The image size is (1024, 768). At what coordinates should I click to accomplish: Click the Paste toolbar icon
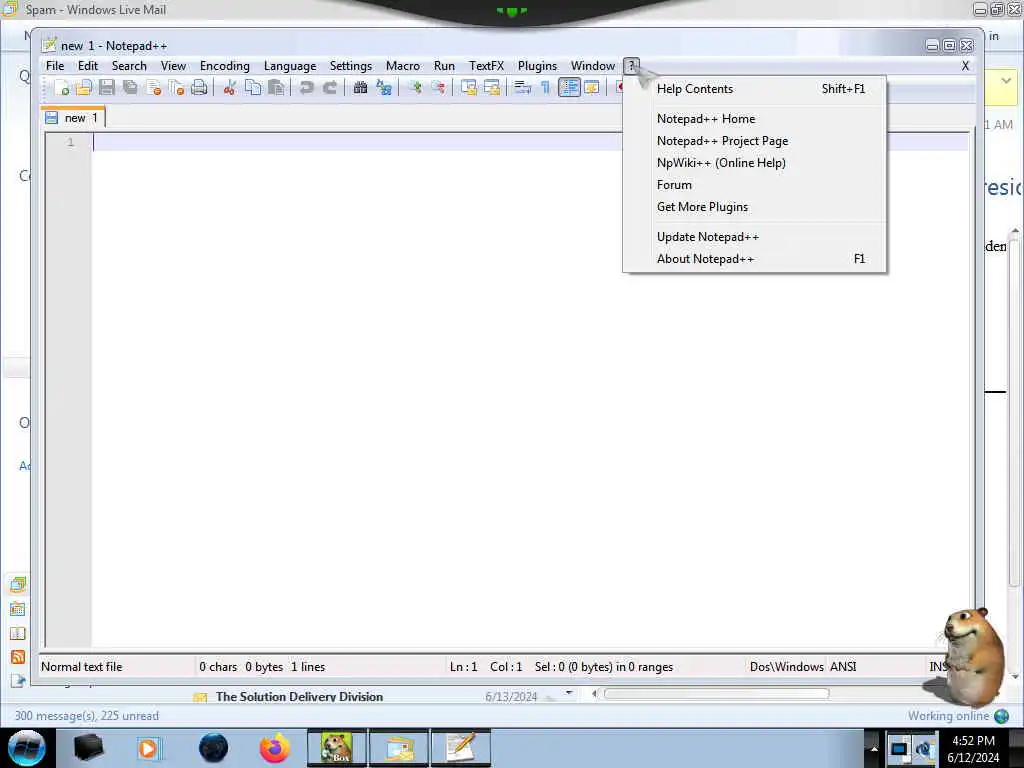276,87
